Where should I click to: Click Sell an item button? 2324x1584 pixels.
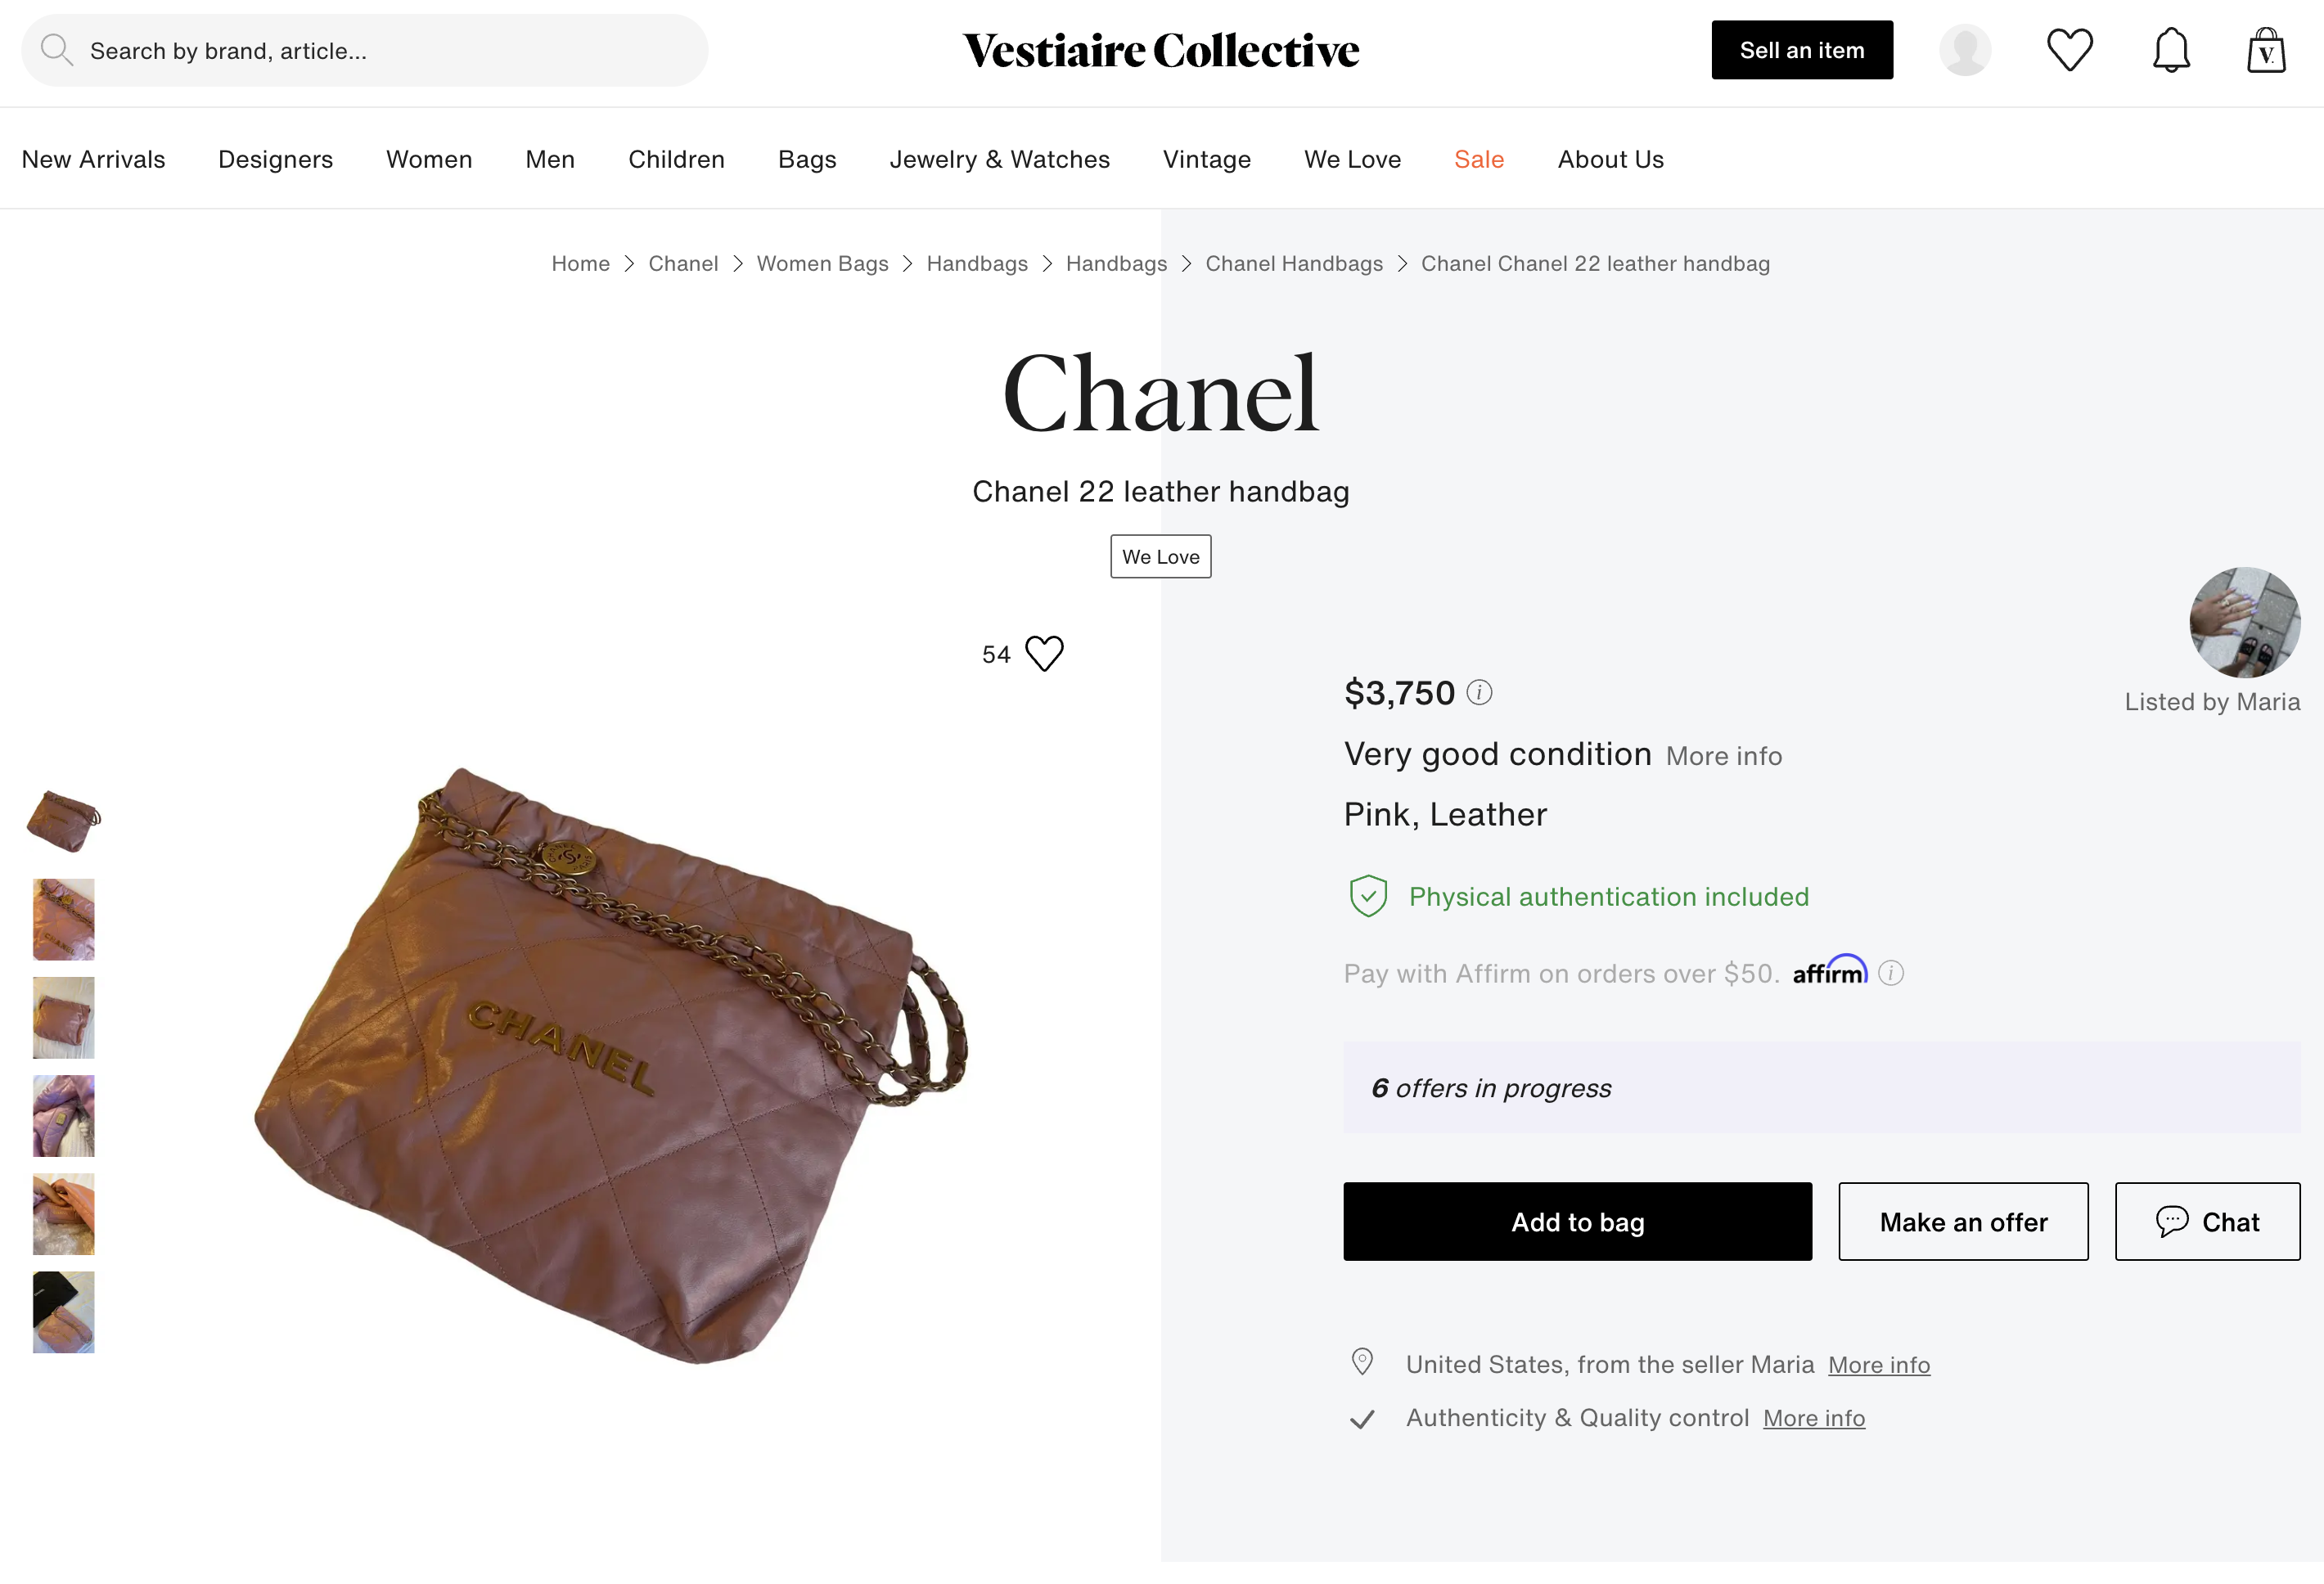(x=1802, y=50)
